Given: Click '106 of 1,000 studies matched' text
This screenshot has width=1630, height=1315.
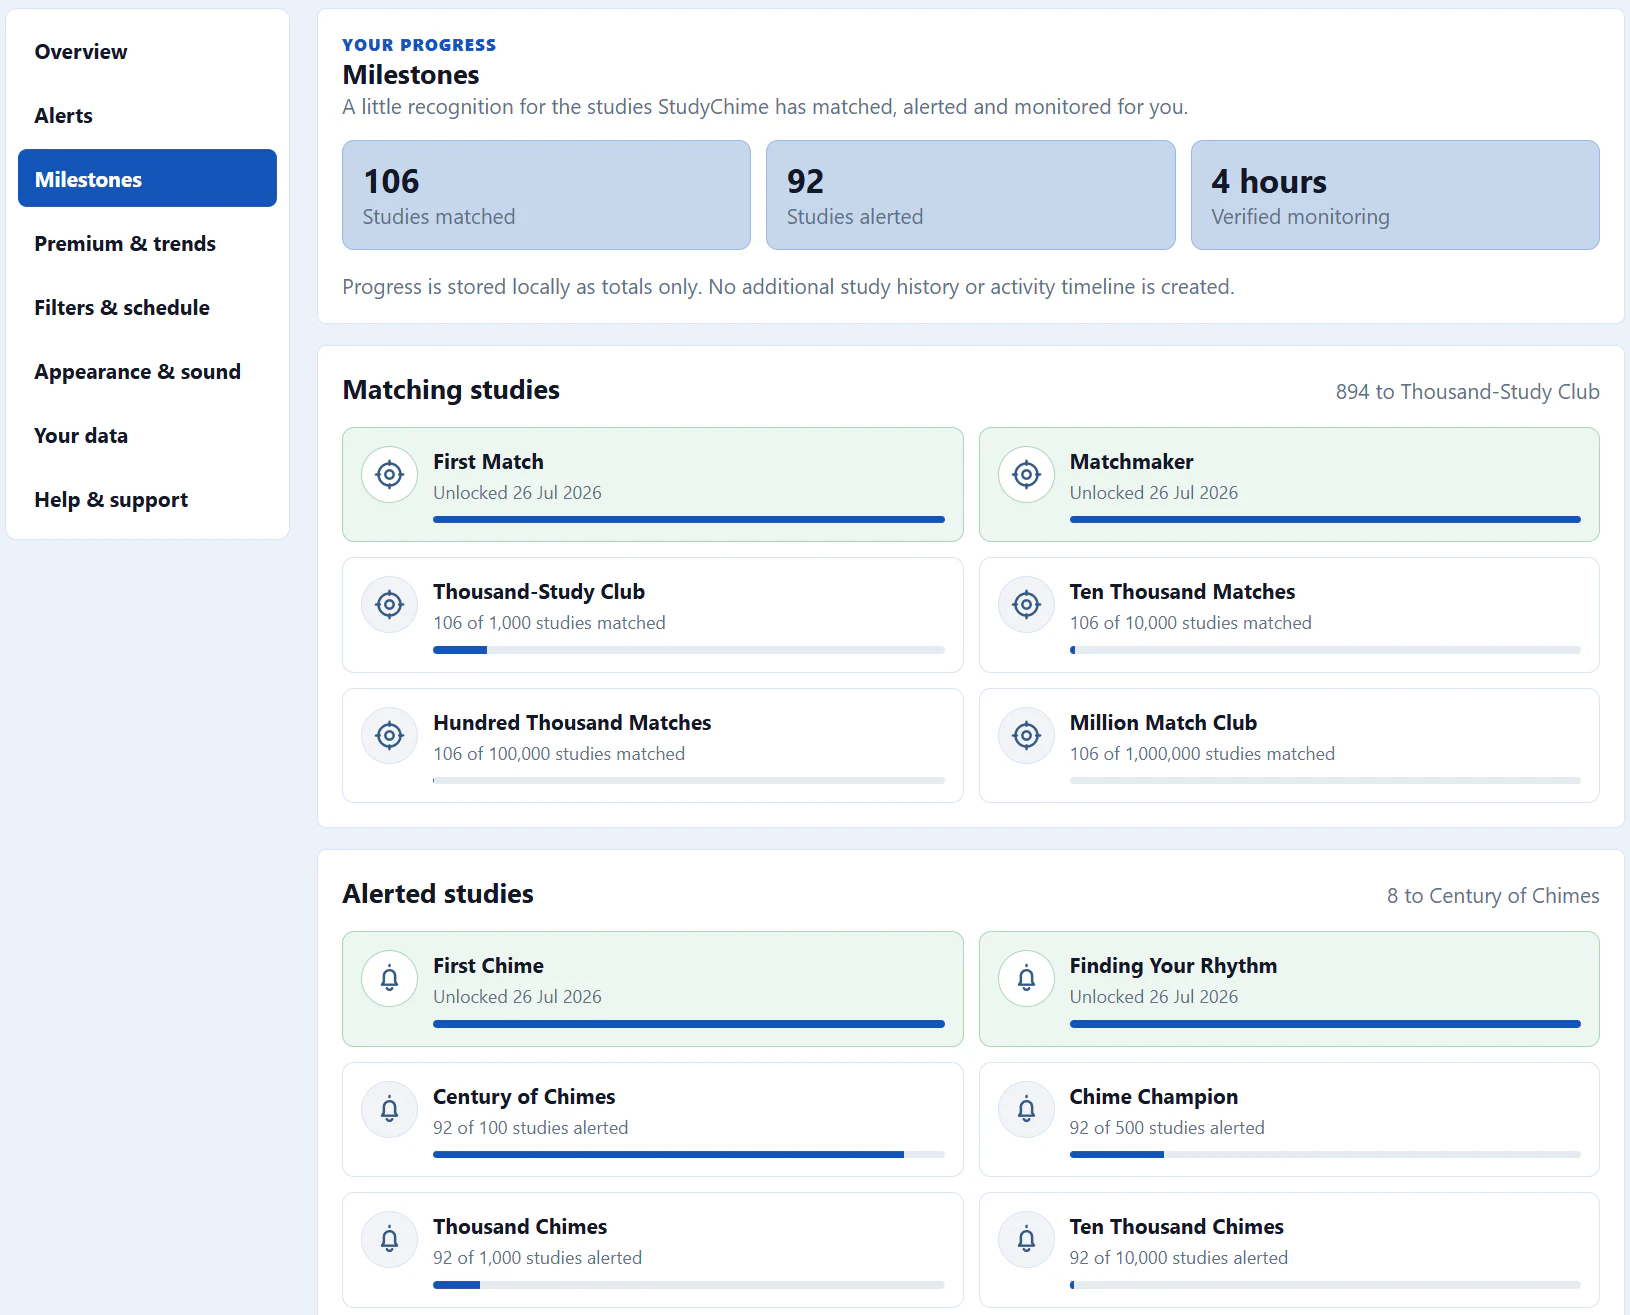Looking at the screenshot, I should point(549,622).
